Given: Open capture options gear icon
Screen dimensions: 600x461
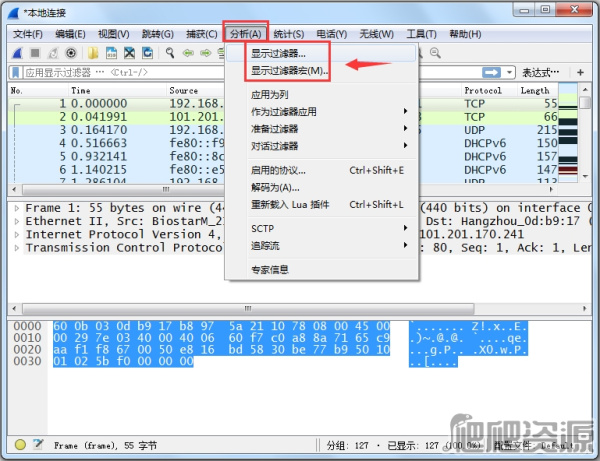Looking at the screenshot, I should pyautogui.click(x=71, y=53).
